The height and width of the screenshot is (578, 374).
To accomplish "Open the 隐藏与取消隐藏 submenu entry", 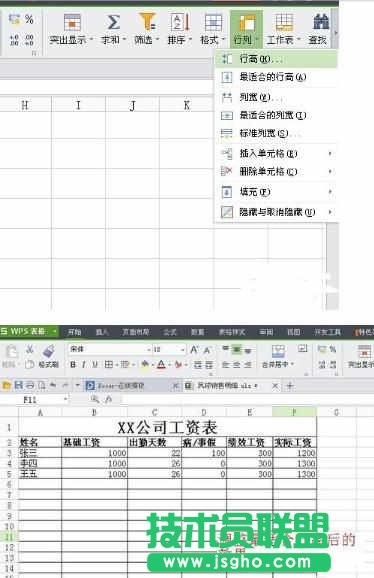I will pyautogui.click(x=276, y=212).
